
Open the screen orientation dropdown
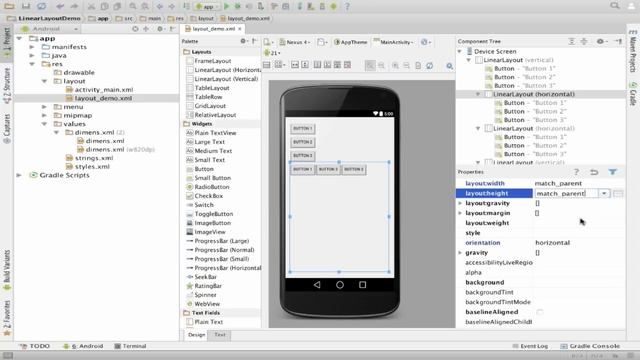point(322,42)
